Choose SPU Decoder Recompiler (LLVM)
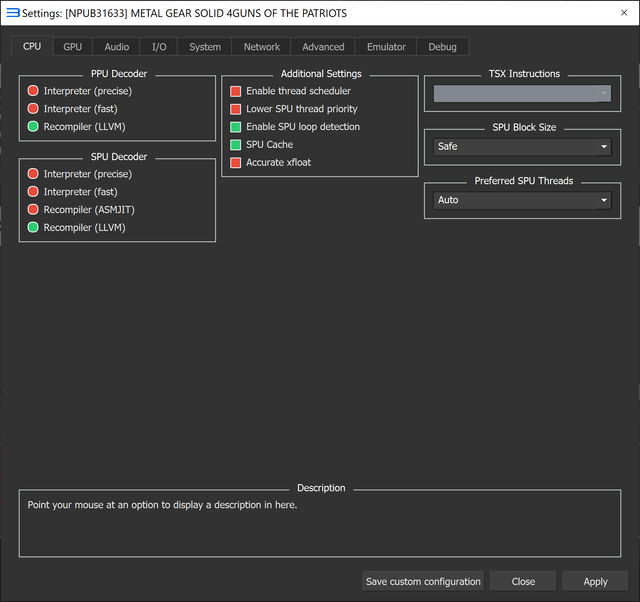Screen dimensions: 640x602 coord(76,228)
